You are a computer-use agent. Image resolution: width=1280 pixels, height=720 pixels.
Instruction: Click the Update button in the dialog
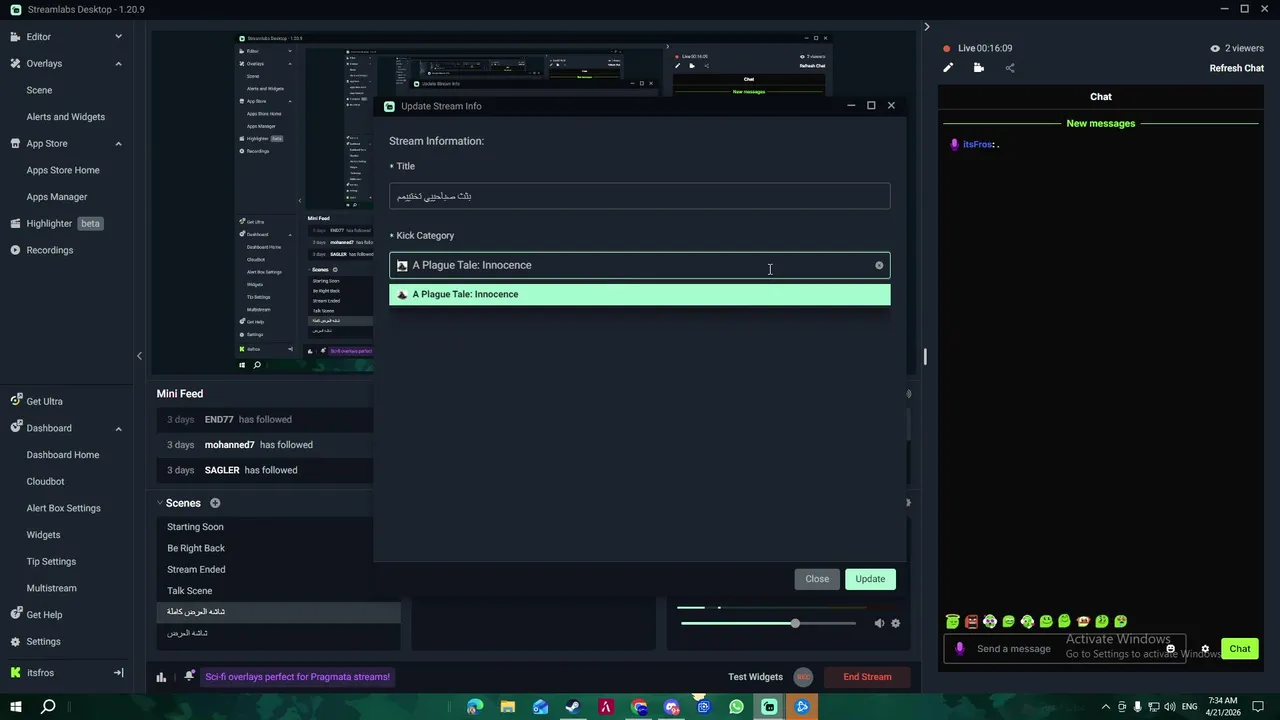pos(870,579)
